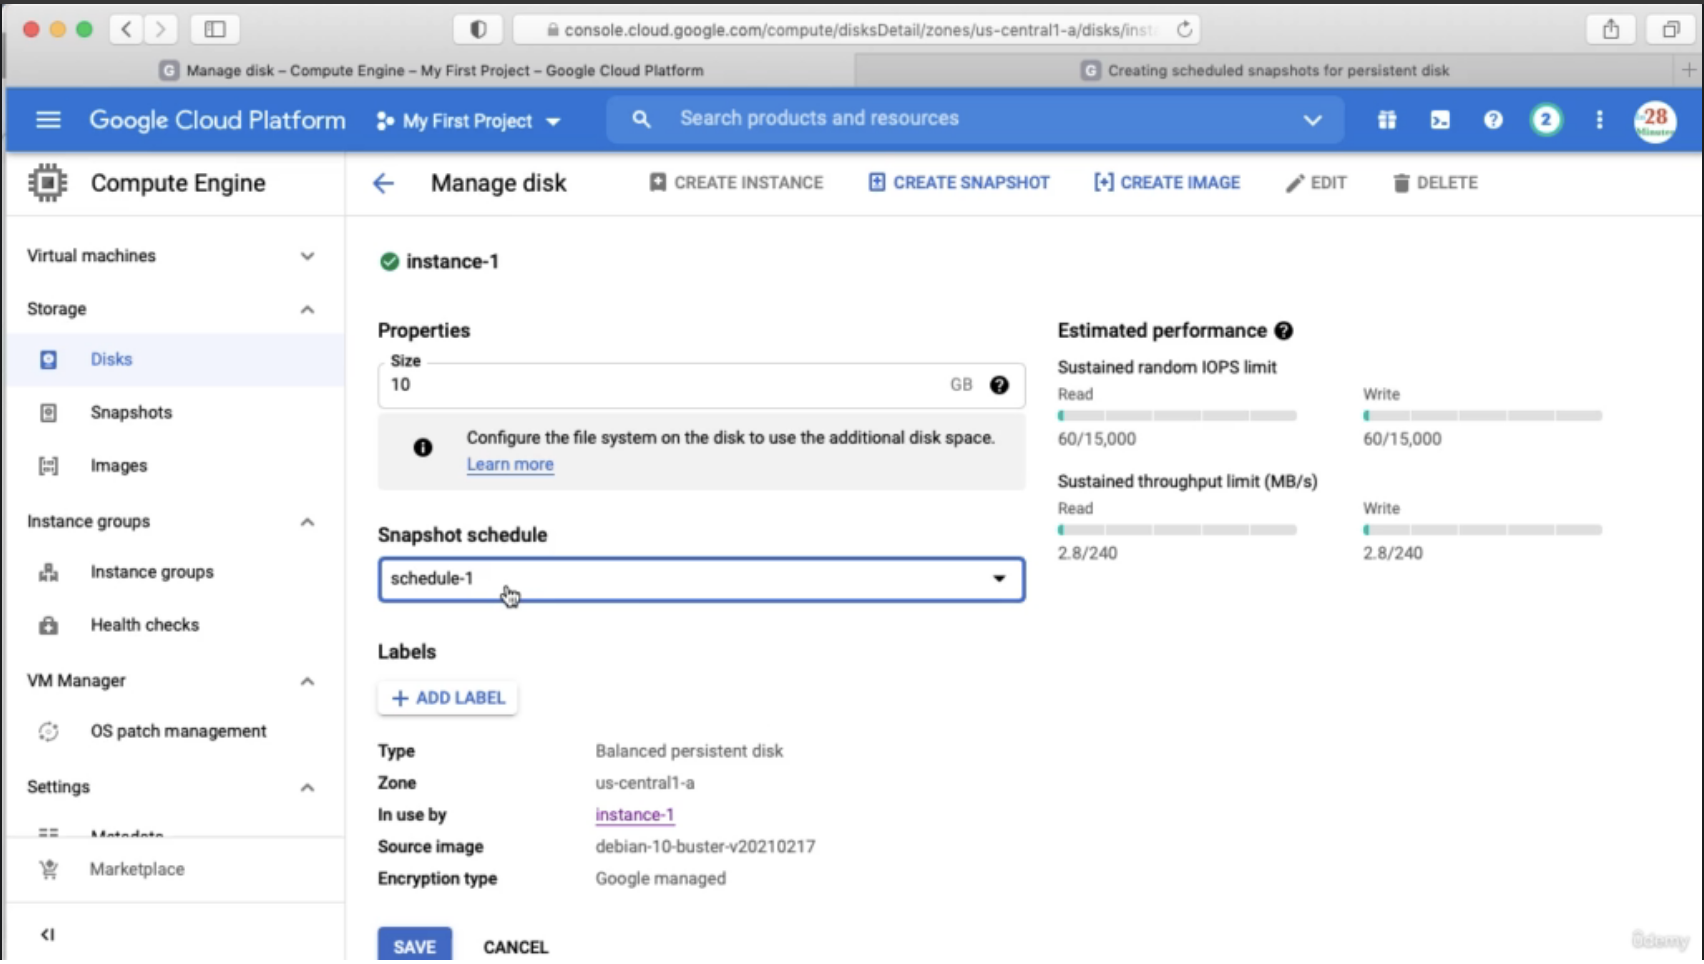Click the Snapshots sidebar icon

[48, 413]
